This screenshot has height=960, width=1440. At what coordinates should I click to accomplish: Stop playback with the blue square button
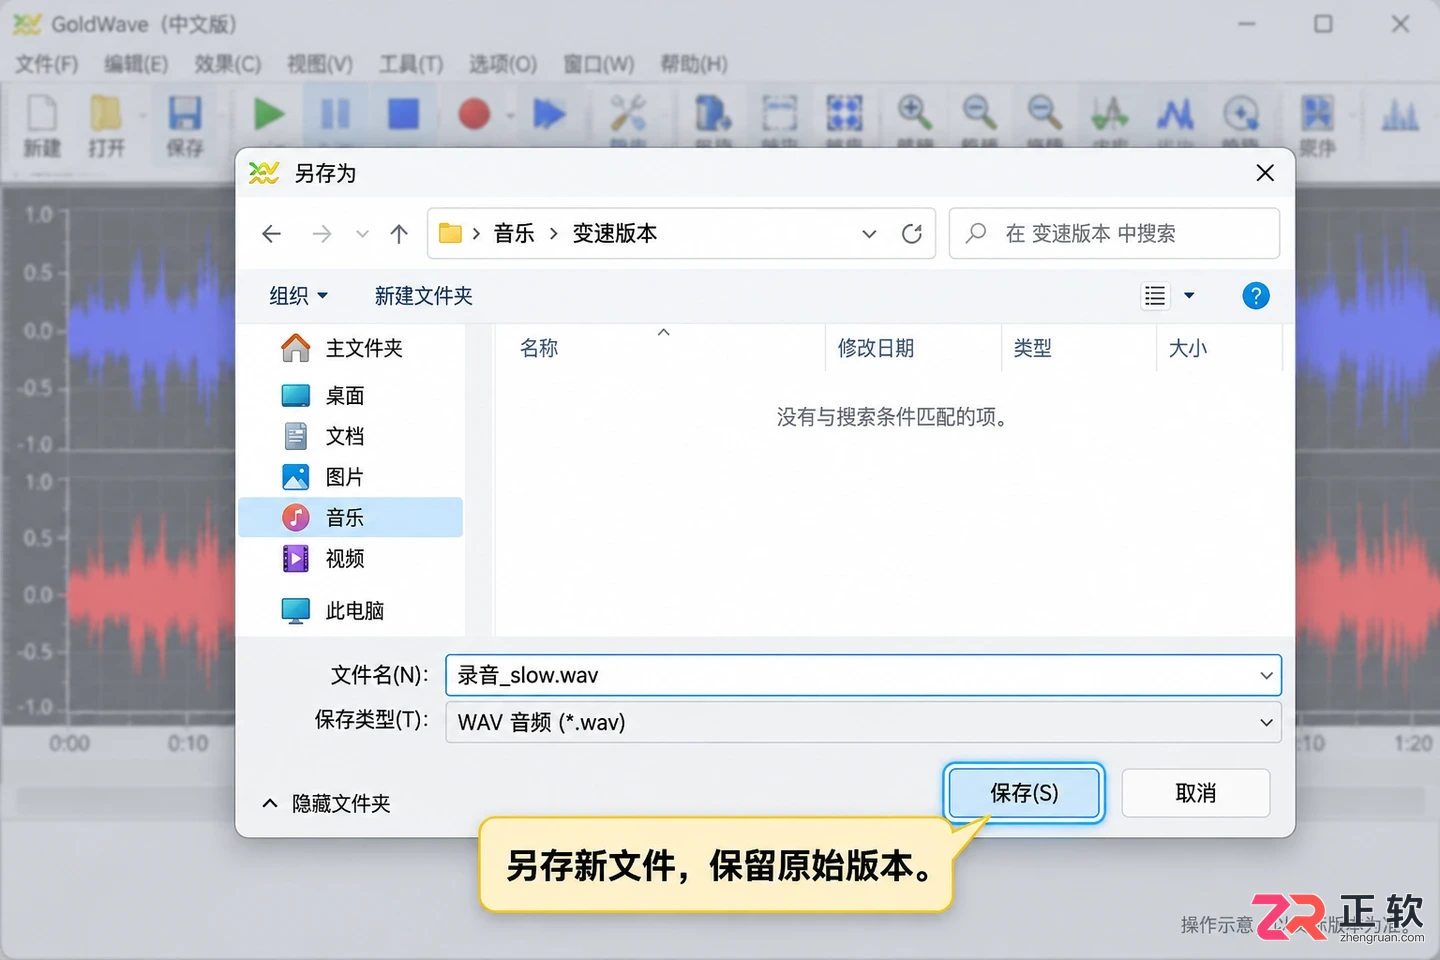click(x=403, y=114)
